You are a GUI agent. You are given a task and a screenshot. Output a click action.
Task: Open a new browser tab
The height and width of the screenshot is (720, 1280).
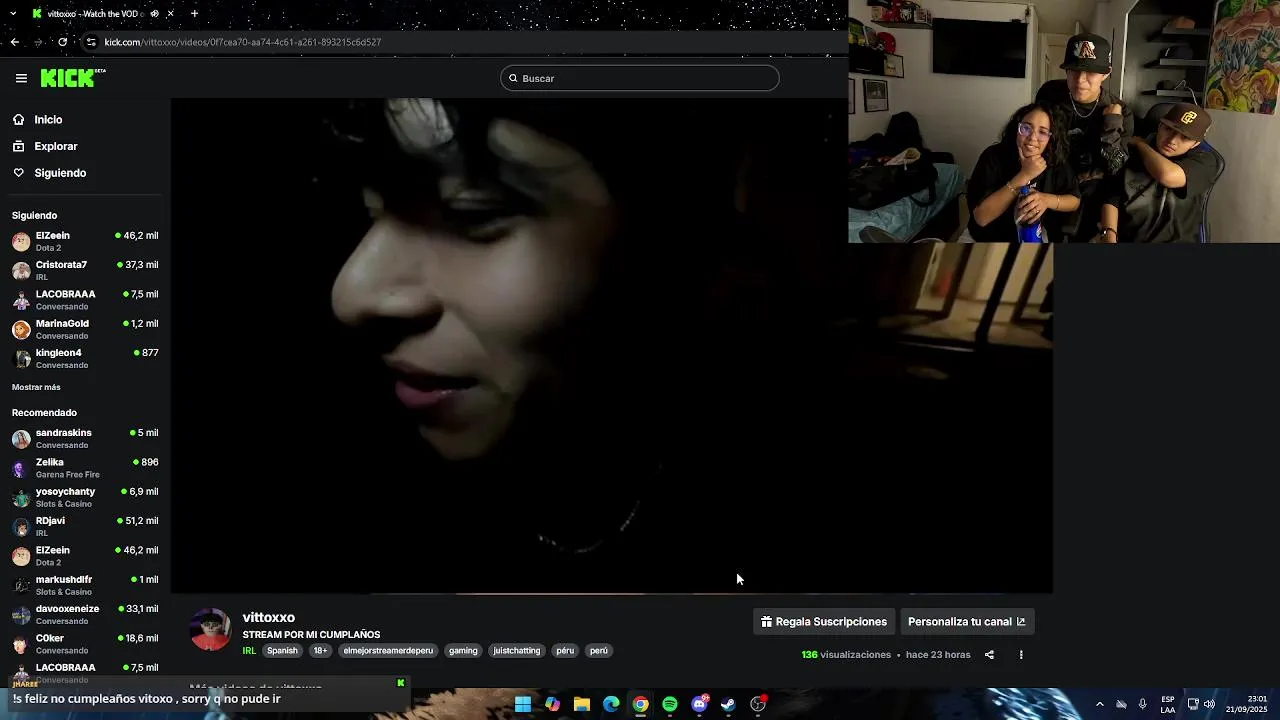(194, 14)
